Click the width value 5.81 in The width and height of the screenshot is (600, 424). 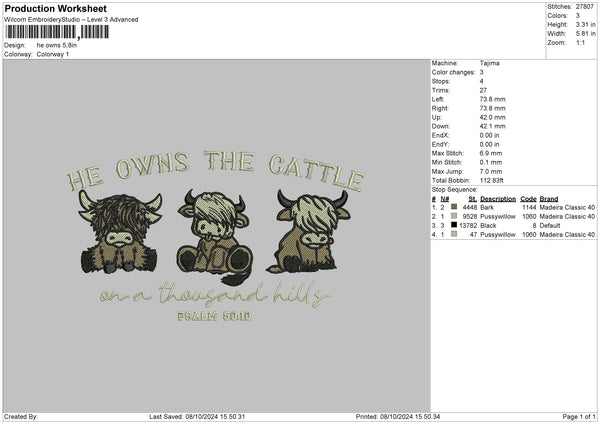pyautogui.click(x=585, y=34)
